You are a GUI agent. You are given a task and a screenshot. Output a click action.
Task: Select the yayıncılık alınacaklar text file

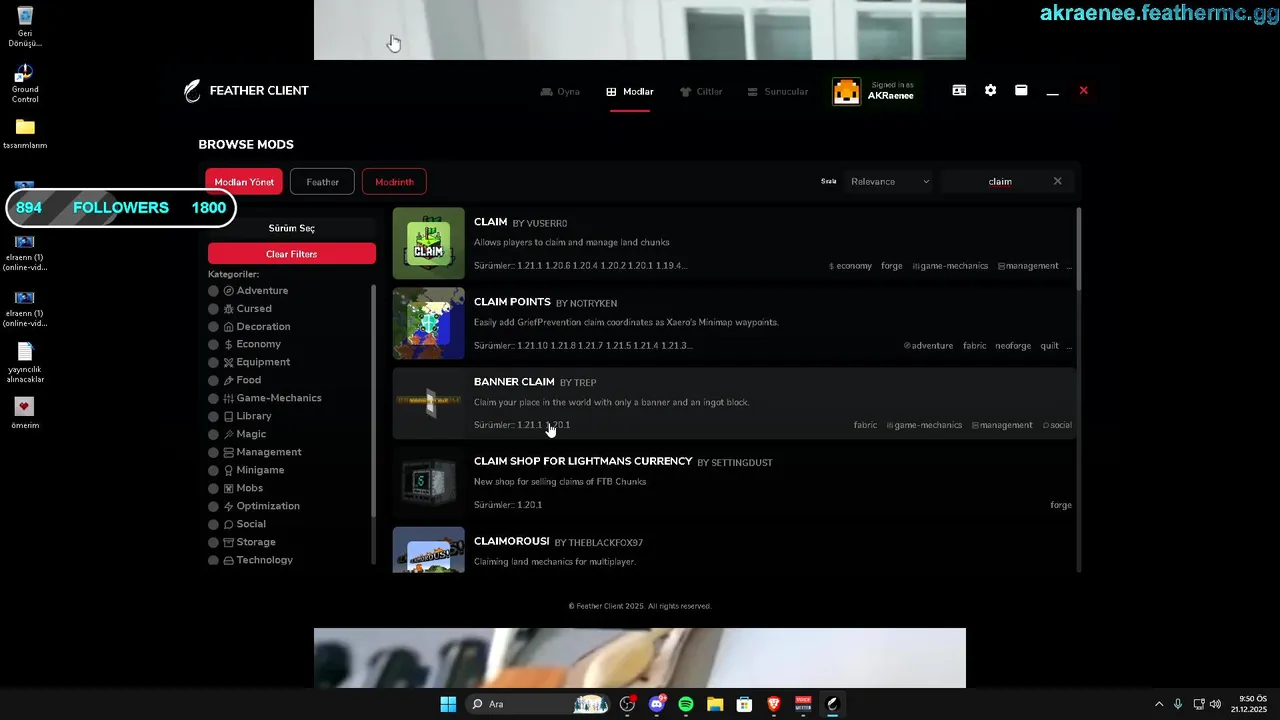[25, 363]
